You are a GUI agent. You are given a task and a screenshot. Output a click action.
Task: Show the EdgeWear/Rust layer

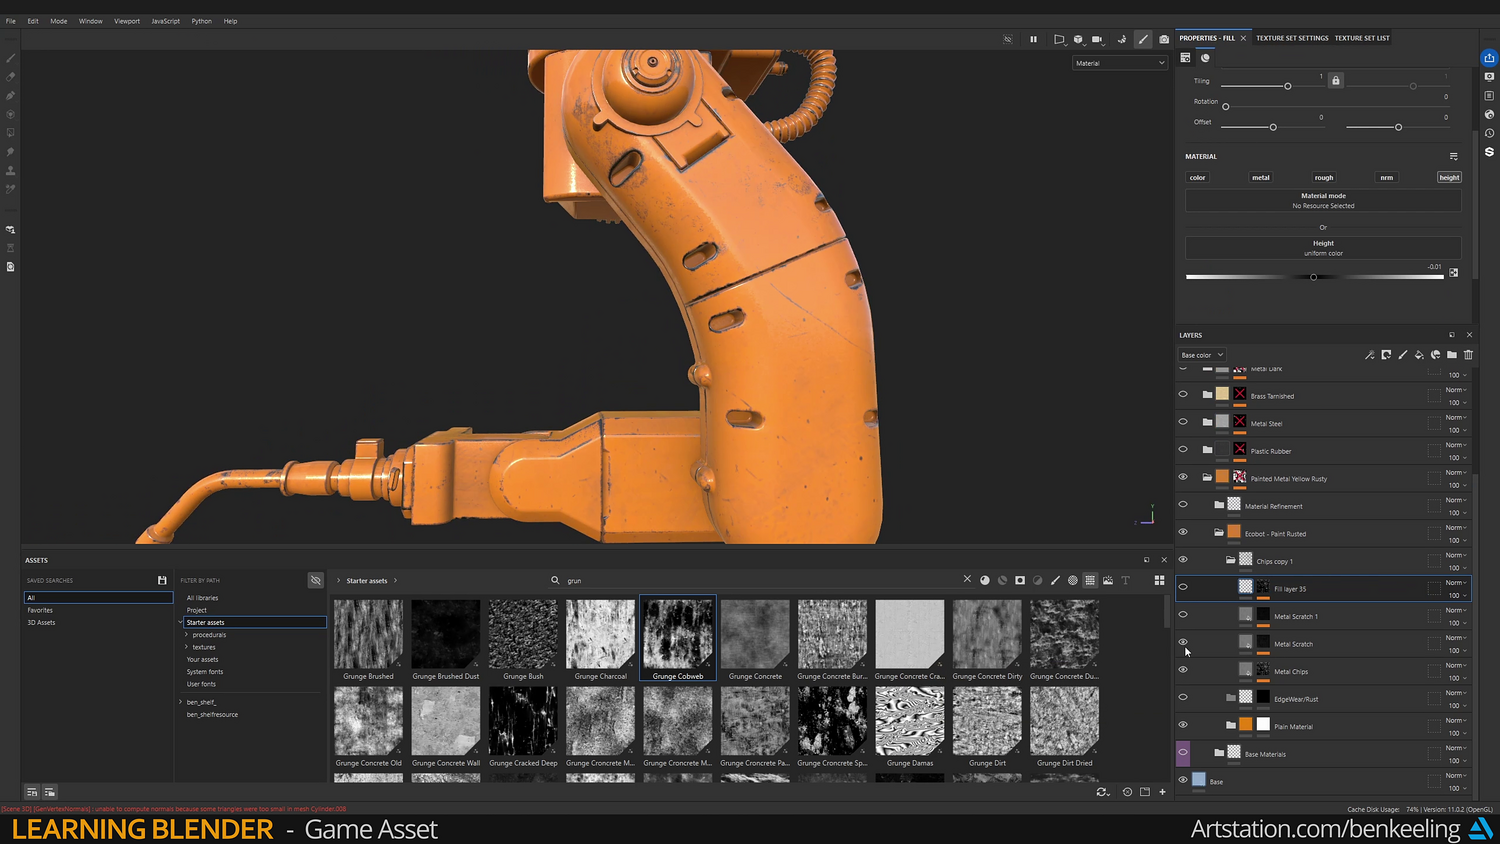(x=1183, y=697)
